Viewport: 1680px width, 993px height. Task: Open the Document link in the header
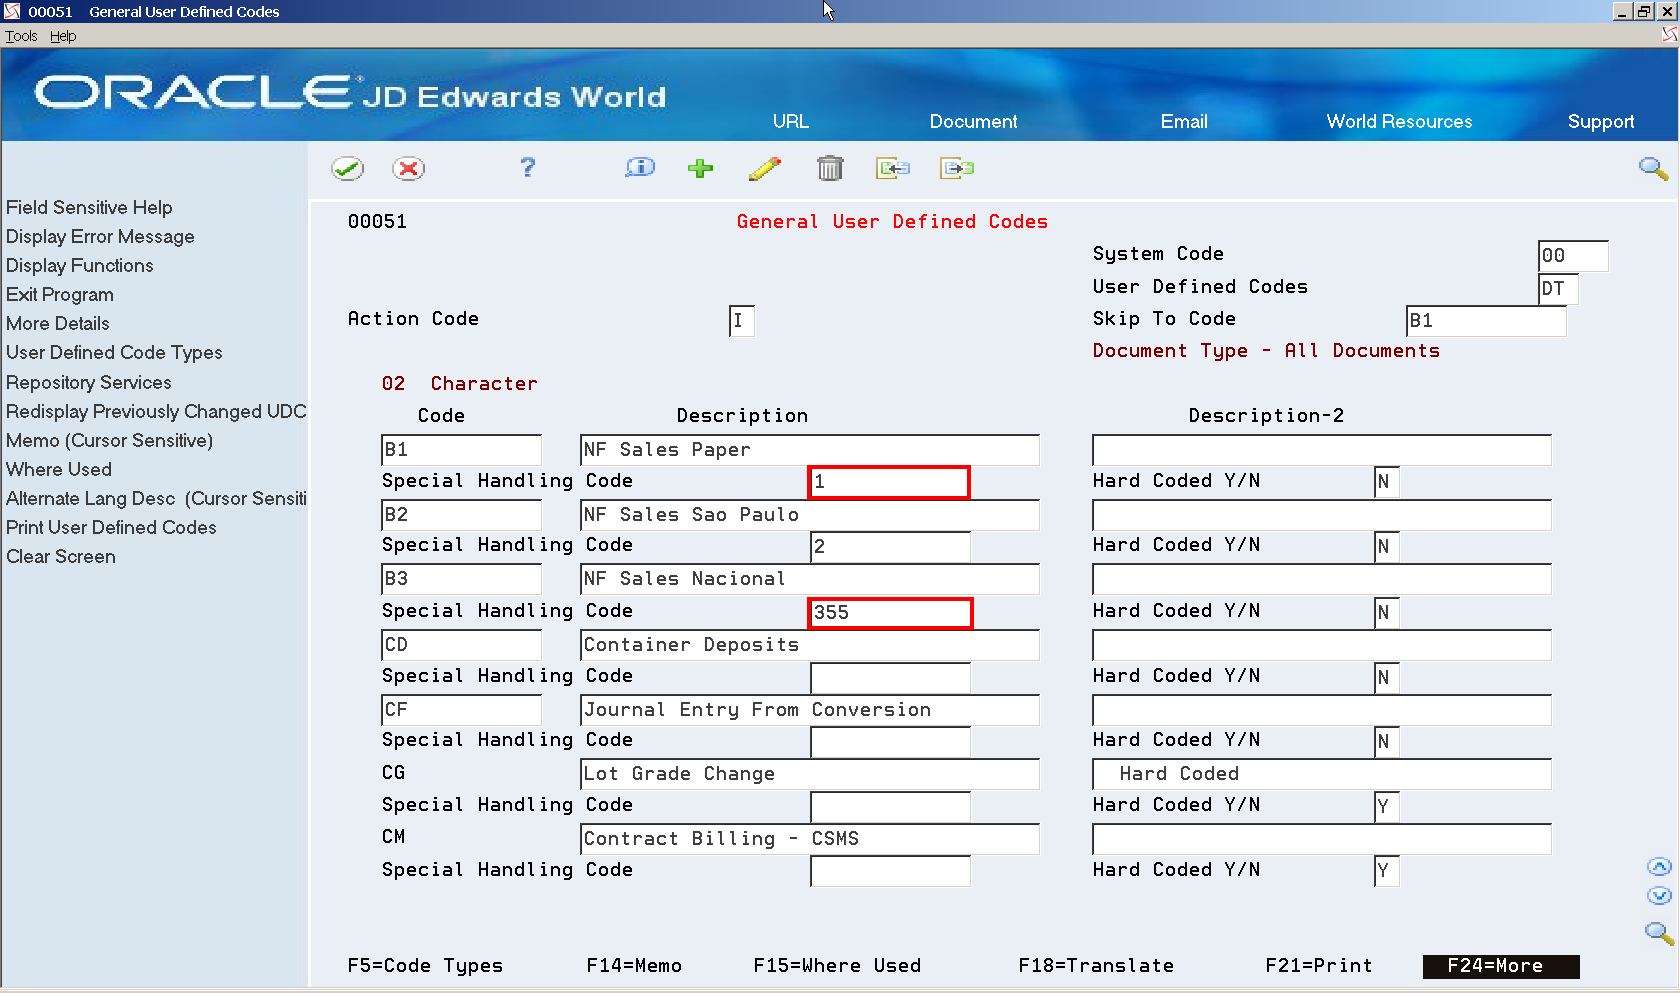973,121
